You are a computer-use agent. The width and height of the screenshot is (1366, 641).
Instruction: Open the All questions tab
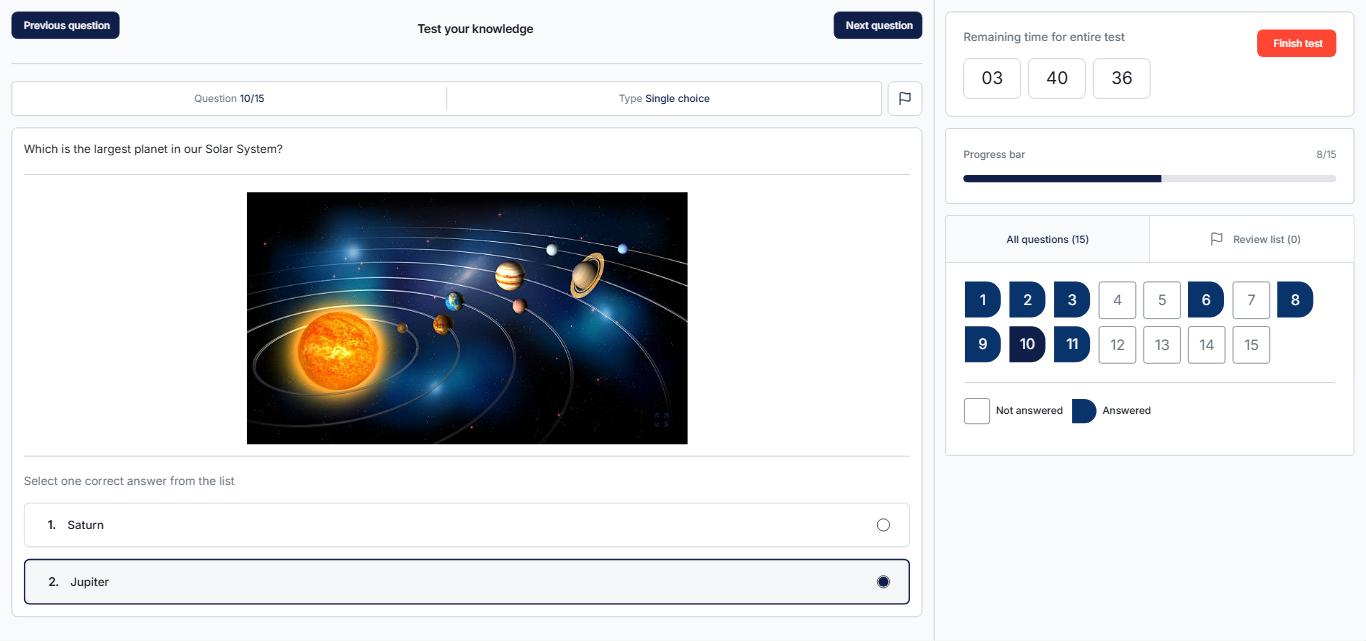tap(1047, 239)
